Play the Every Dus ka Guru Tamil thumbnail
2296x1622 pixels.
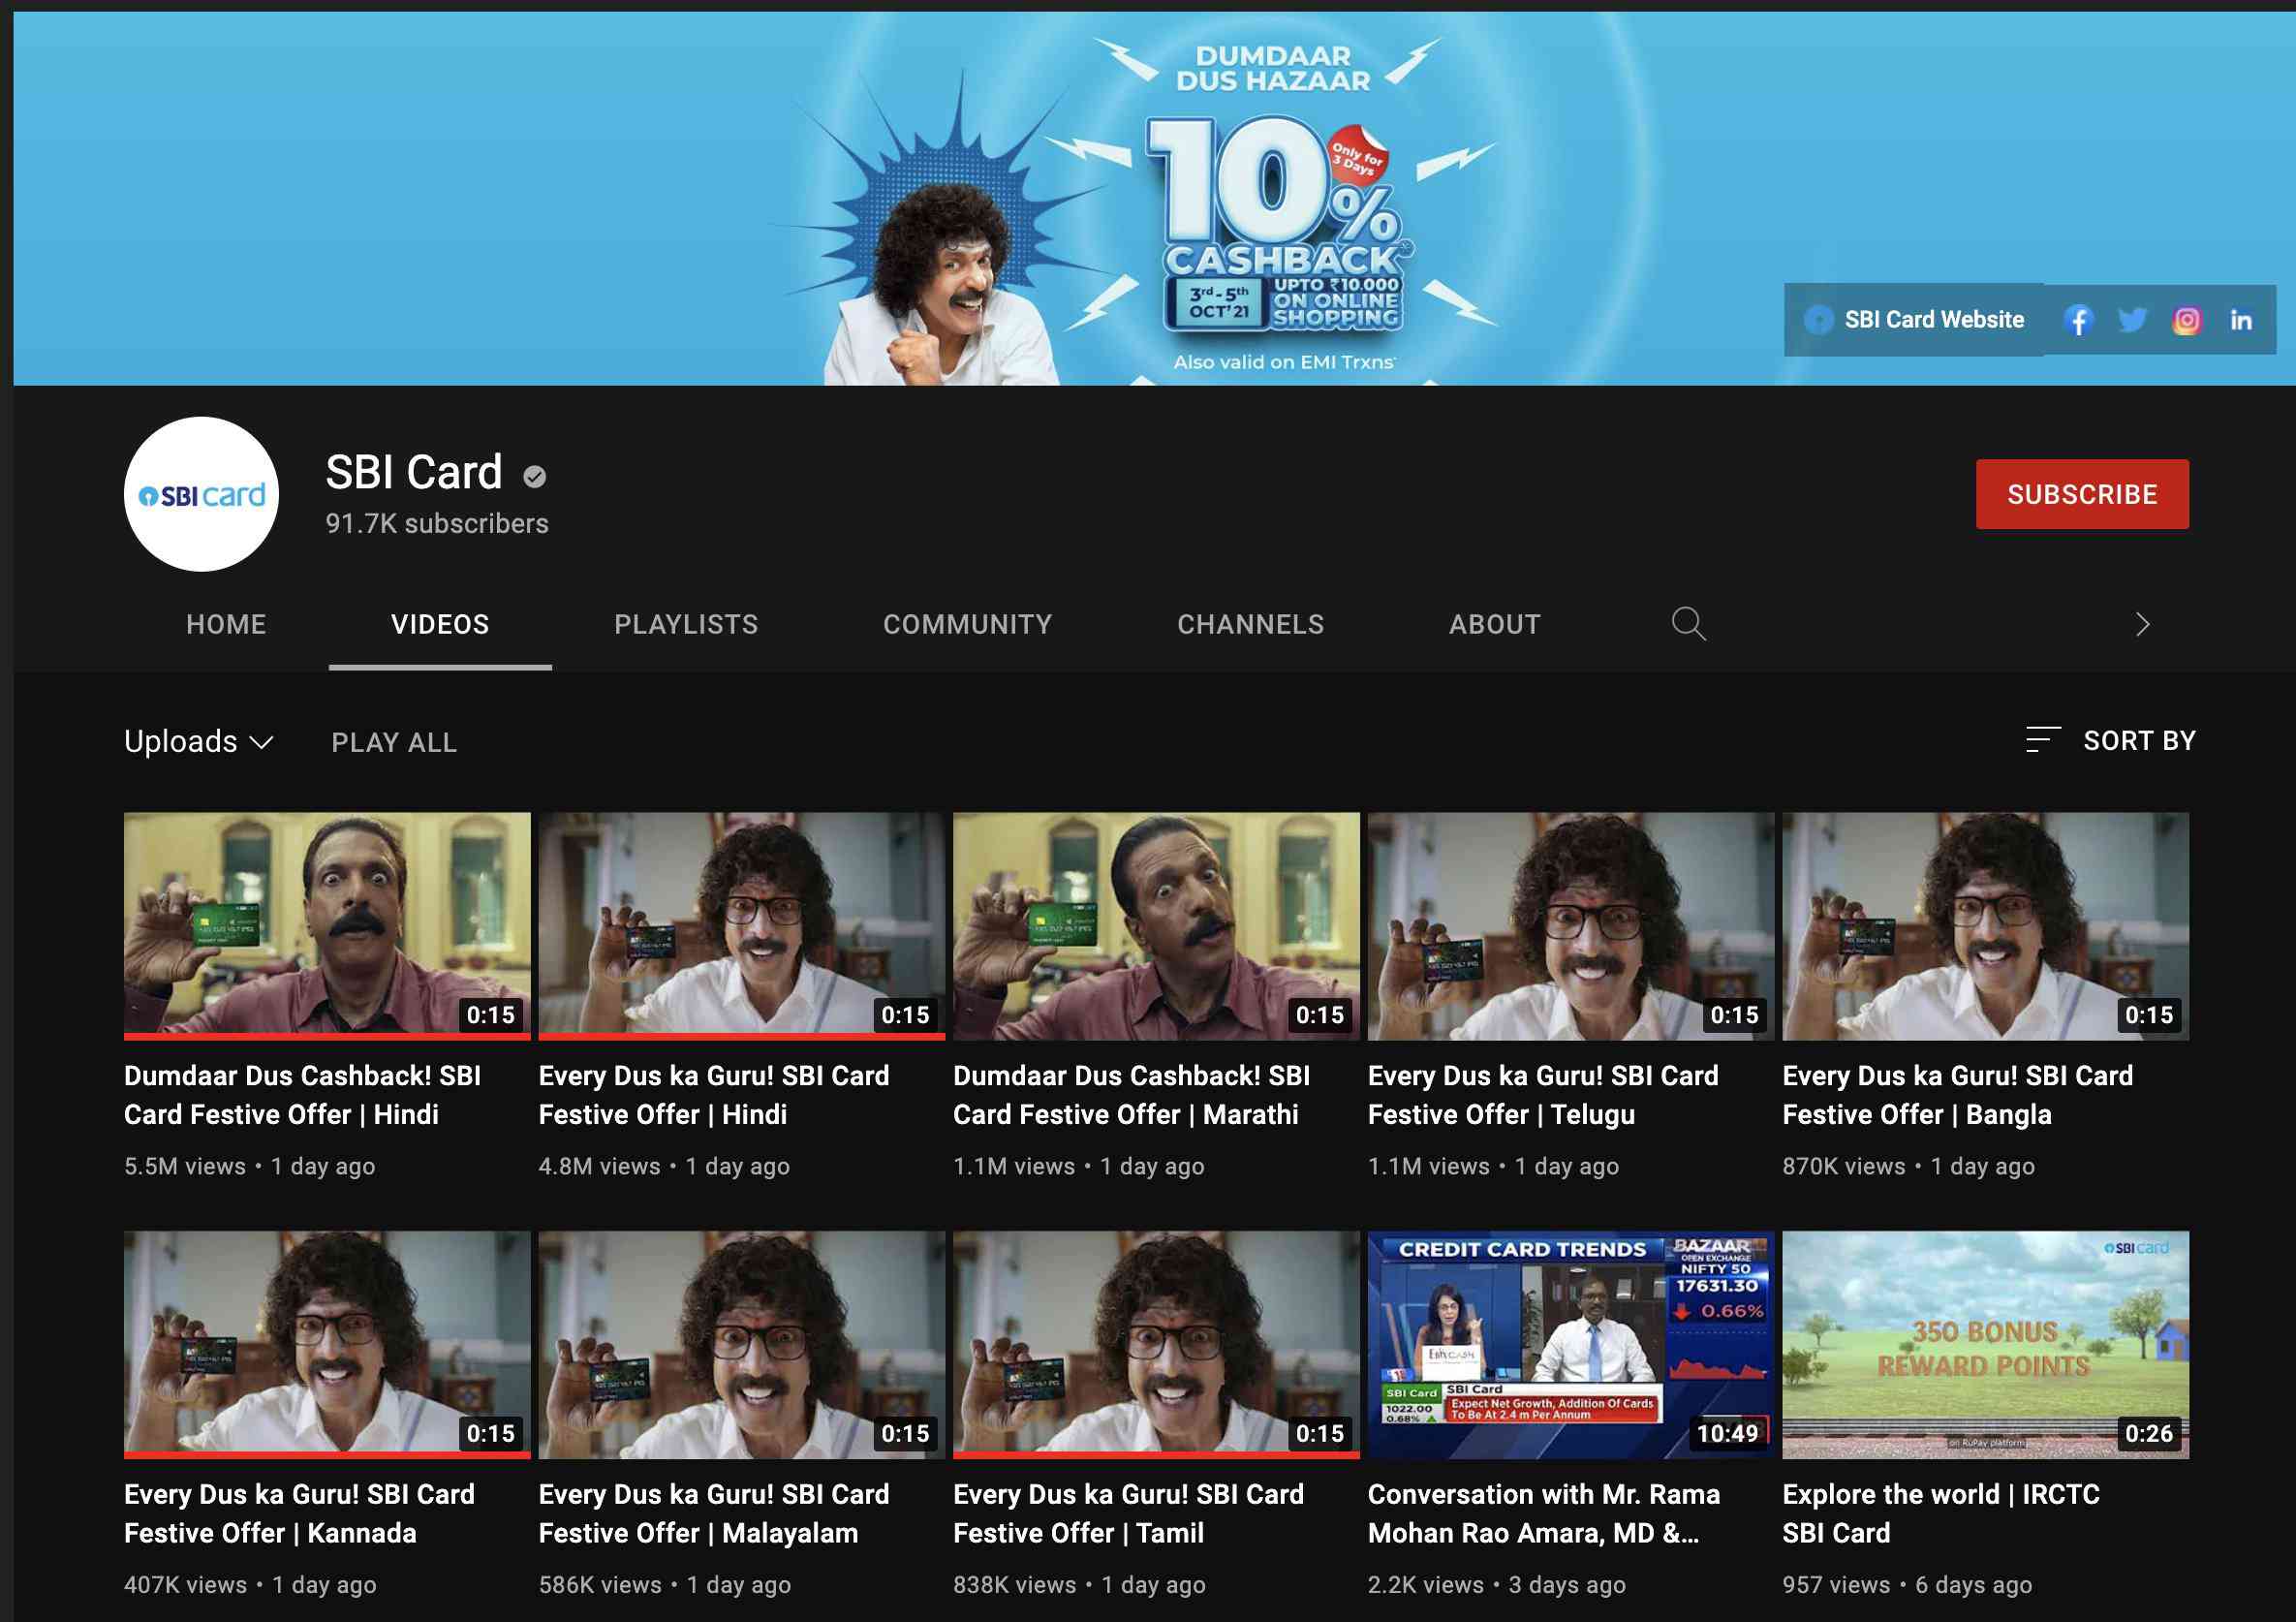pyautogui.click(x=1156, y=1345)
